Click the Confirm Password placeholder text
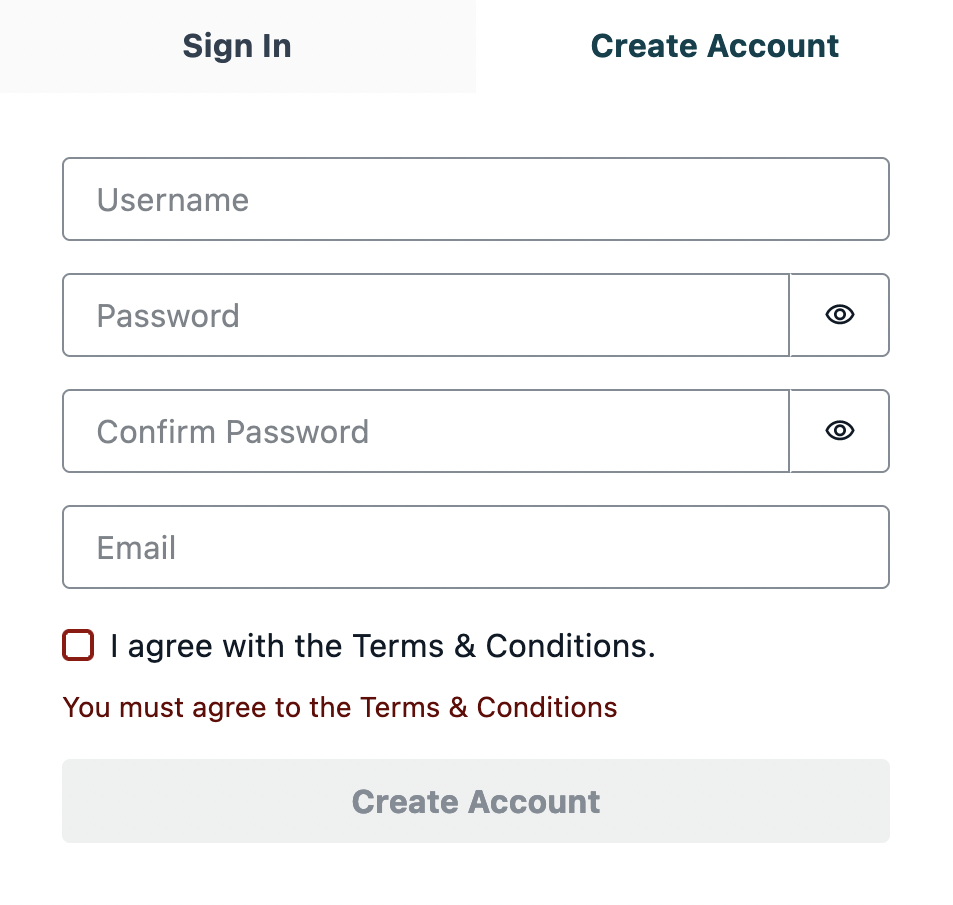Image resolution: width=953 pixels, height=905 pixels. (x=233, y=432)
